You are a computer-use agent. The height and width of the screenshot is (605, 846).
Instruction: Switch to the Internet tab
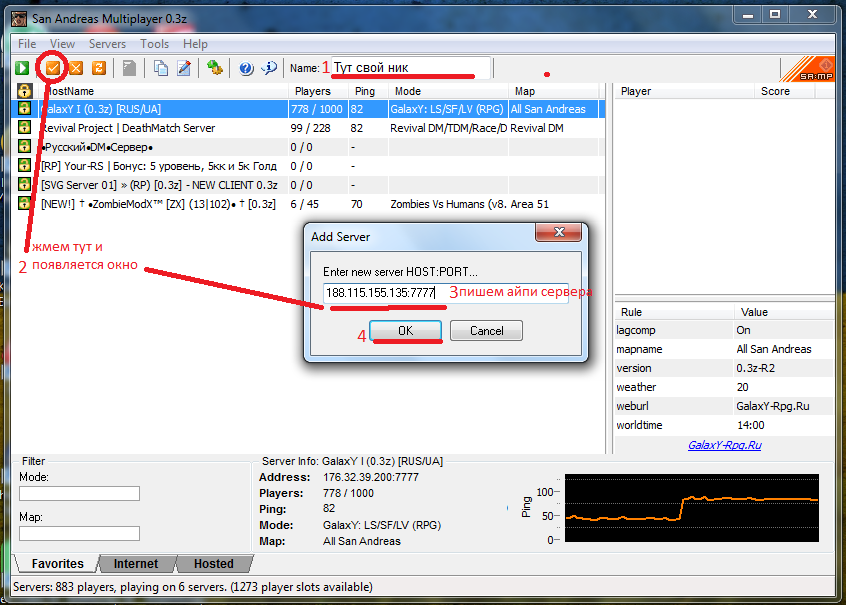(x=136, y=563)
